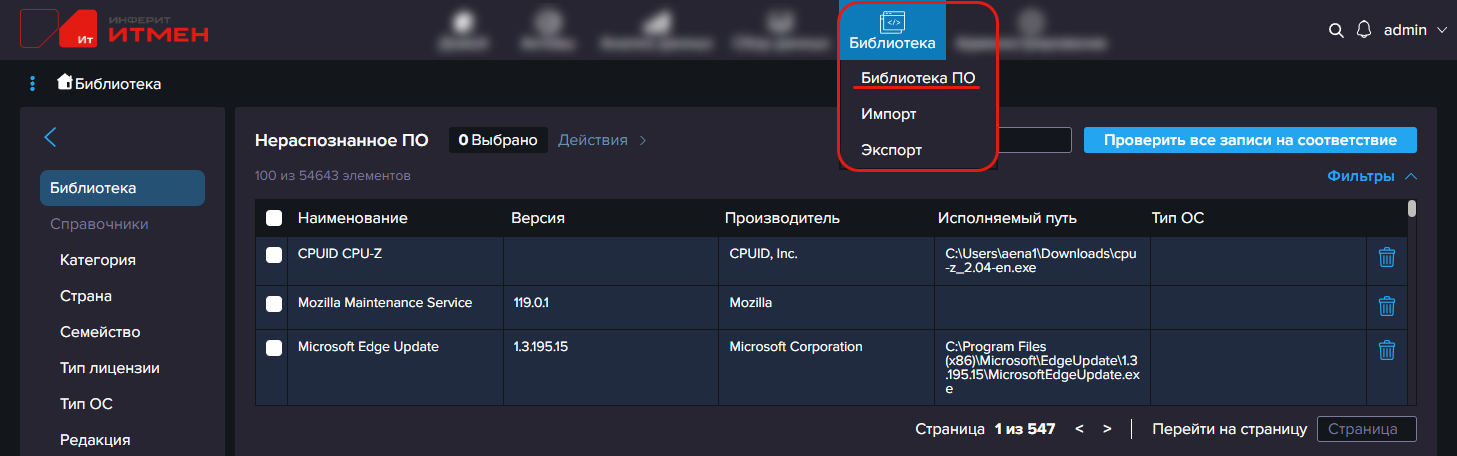
Task: Click the Страница page number input field
Action: tap(1366, 429)
